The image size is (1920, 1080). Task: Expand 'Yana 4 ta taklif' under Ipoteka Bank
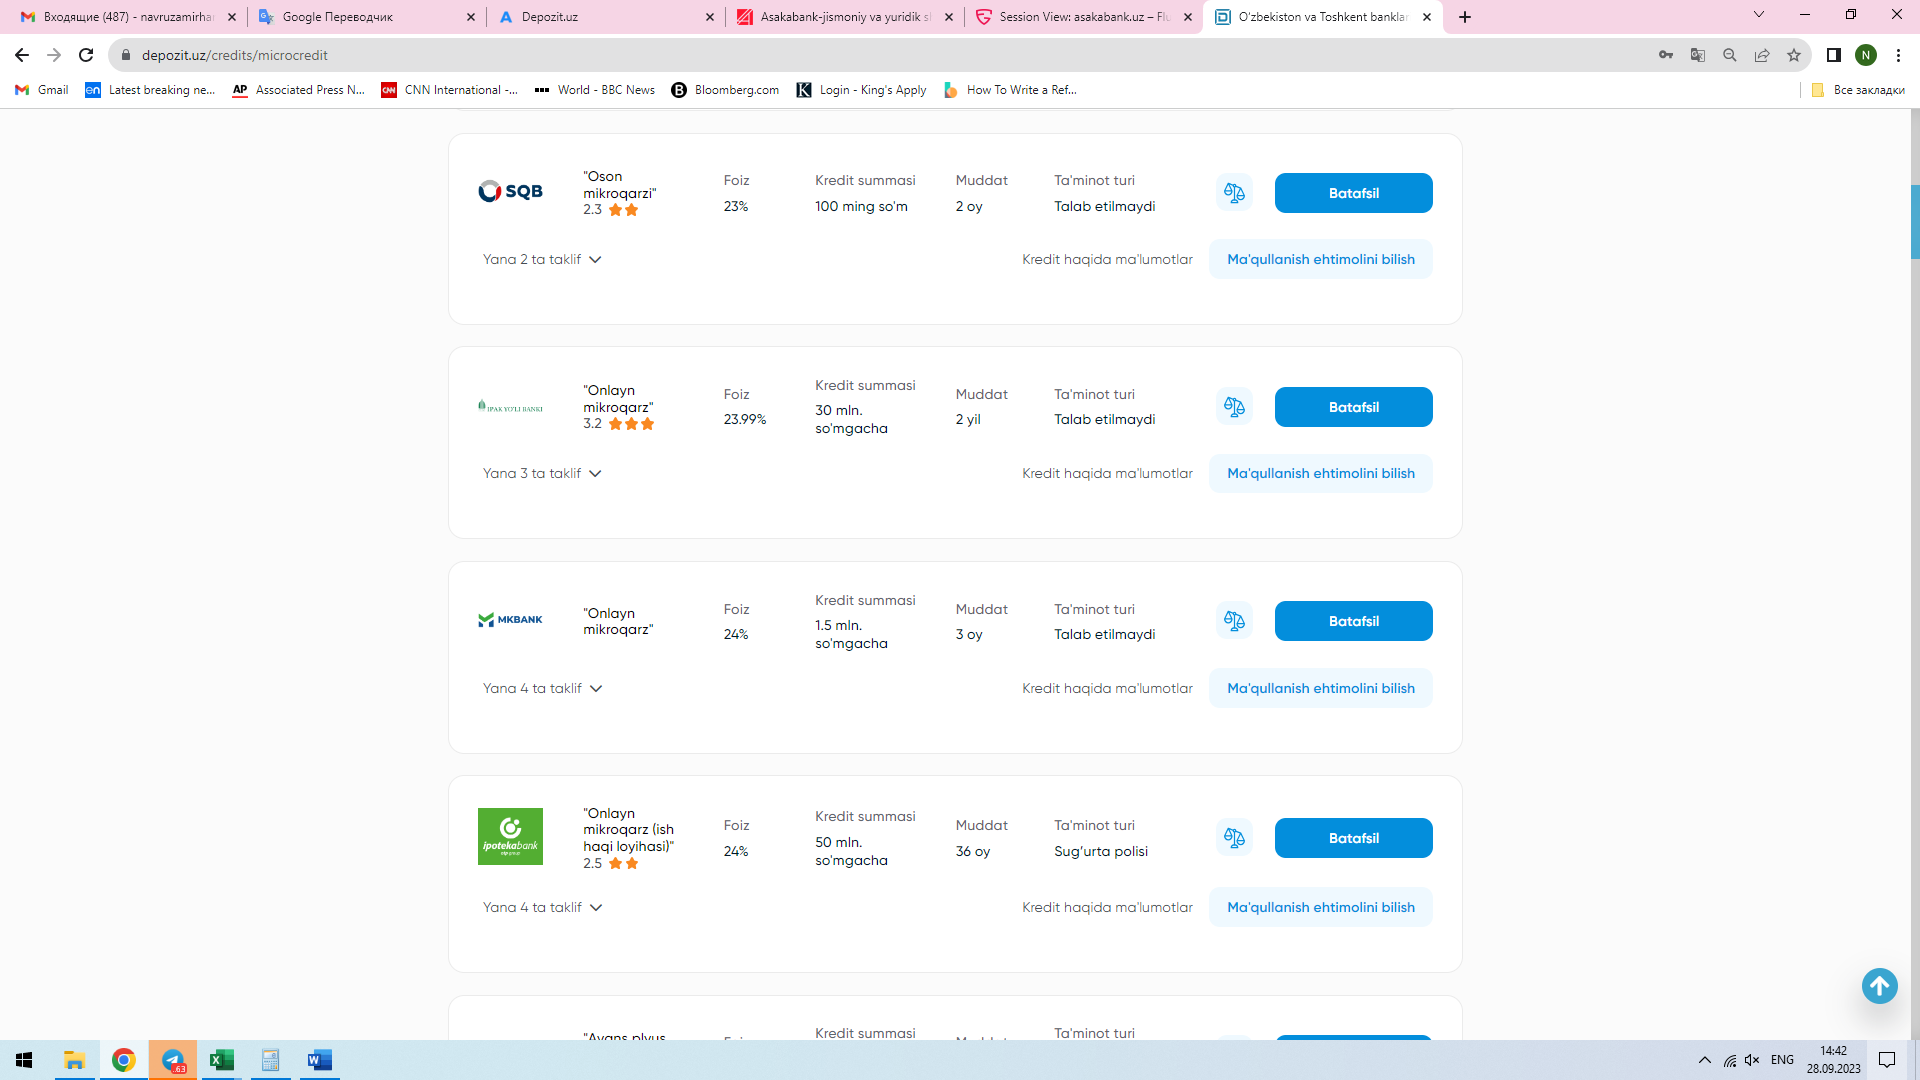coord(543,907)
